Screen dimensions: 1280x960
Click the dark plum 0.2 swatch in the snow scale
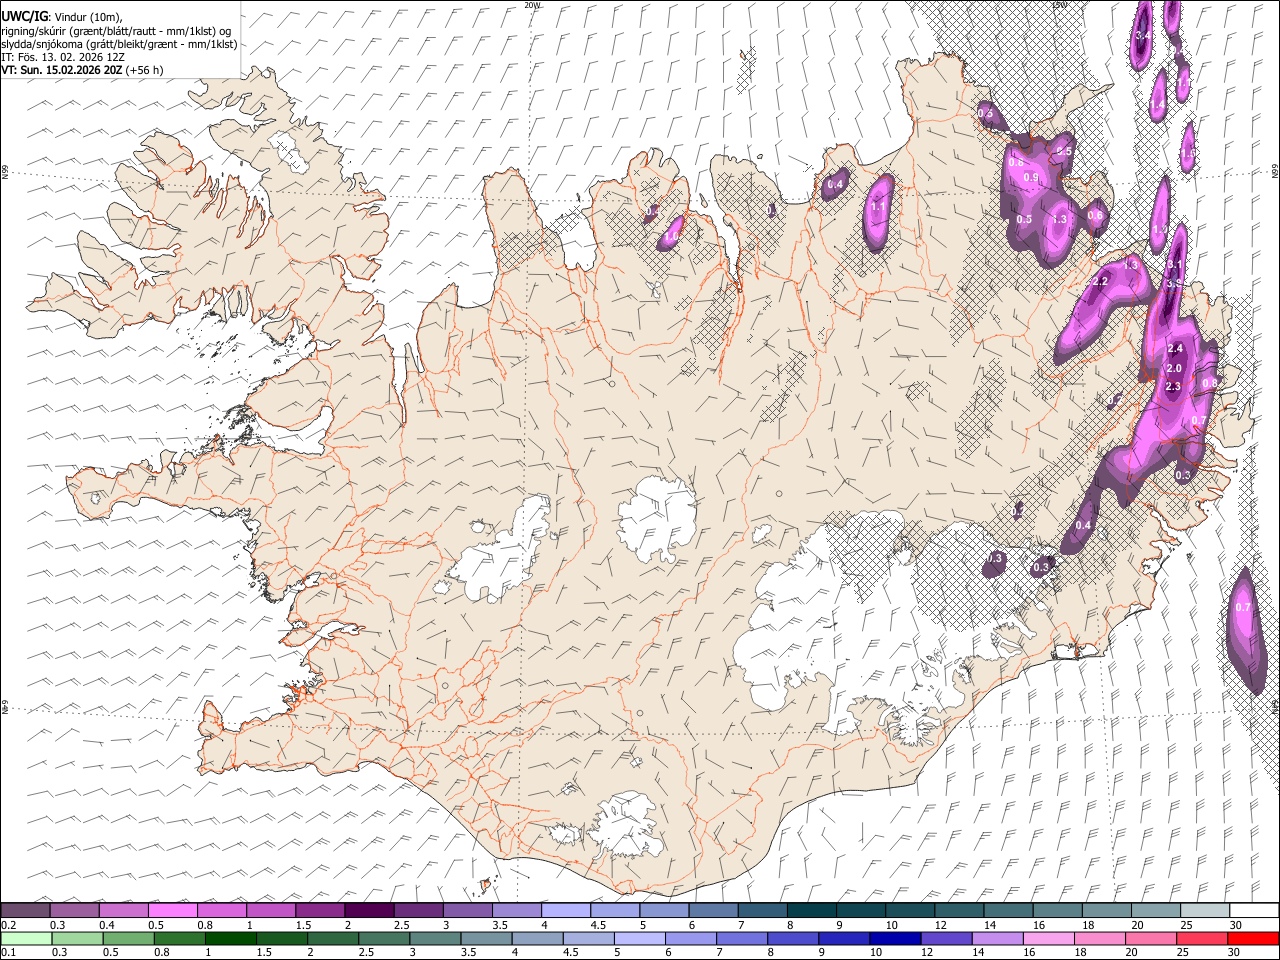26,910
